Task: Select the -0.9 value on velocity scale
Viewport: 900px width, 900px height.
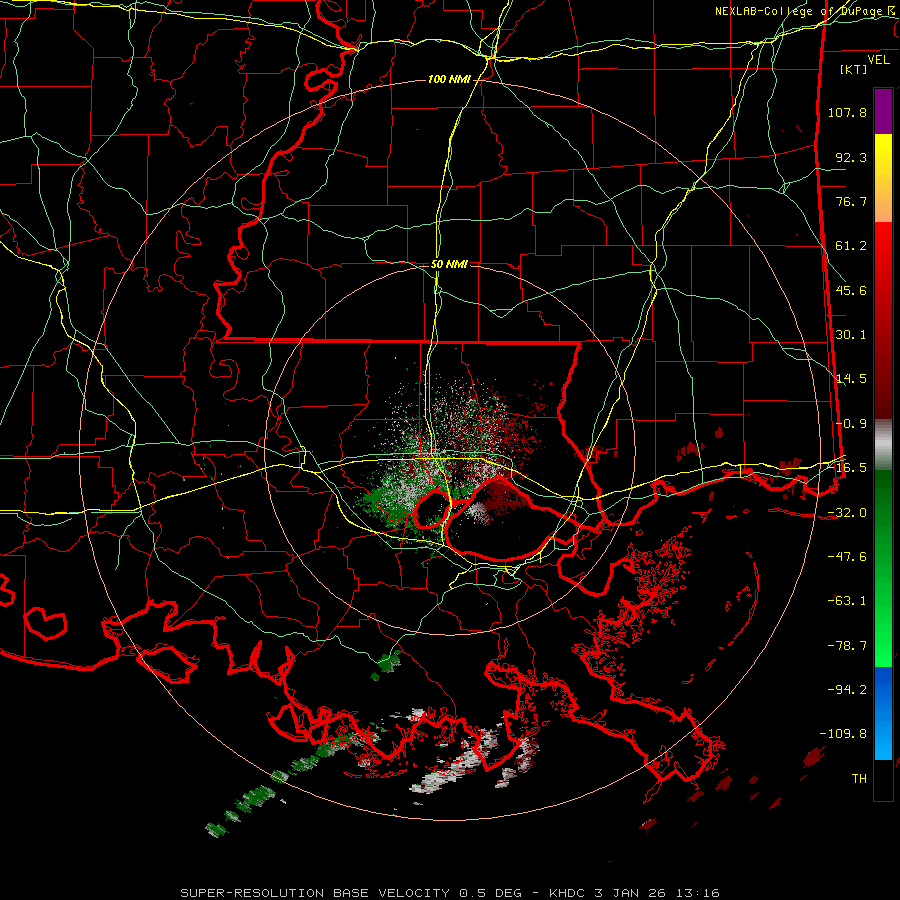Action: [x=851, y=424]
